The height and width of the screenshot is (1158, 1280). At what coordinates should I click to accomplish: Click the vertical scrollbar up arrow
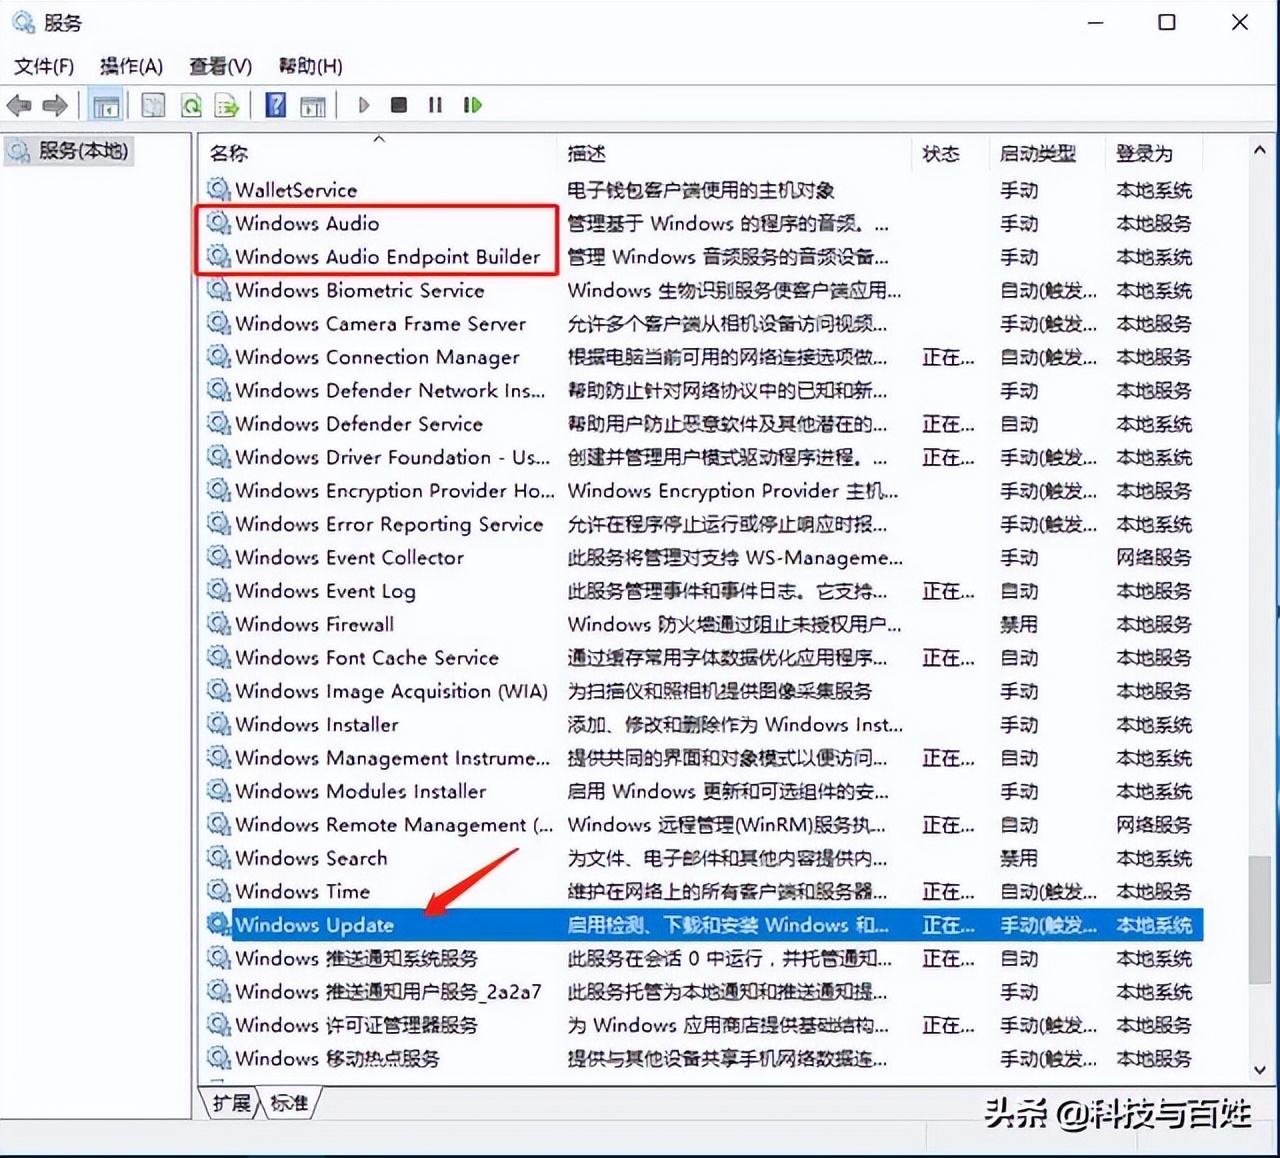click(x=1259, y=148)
